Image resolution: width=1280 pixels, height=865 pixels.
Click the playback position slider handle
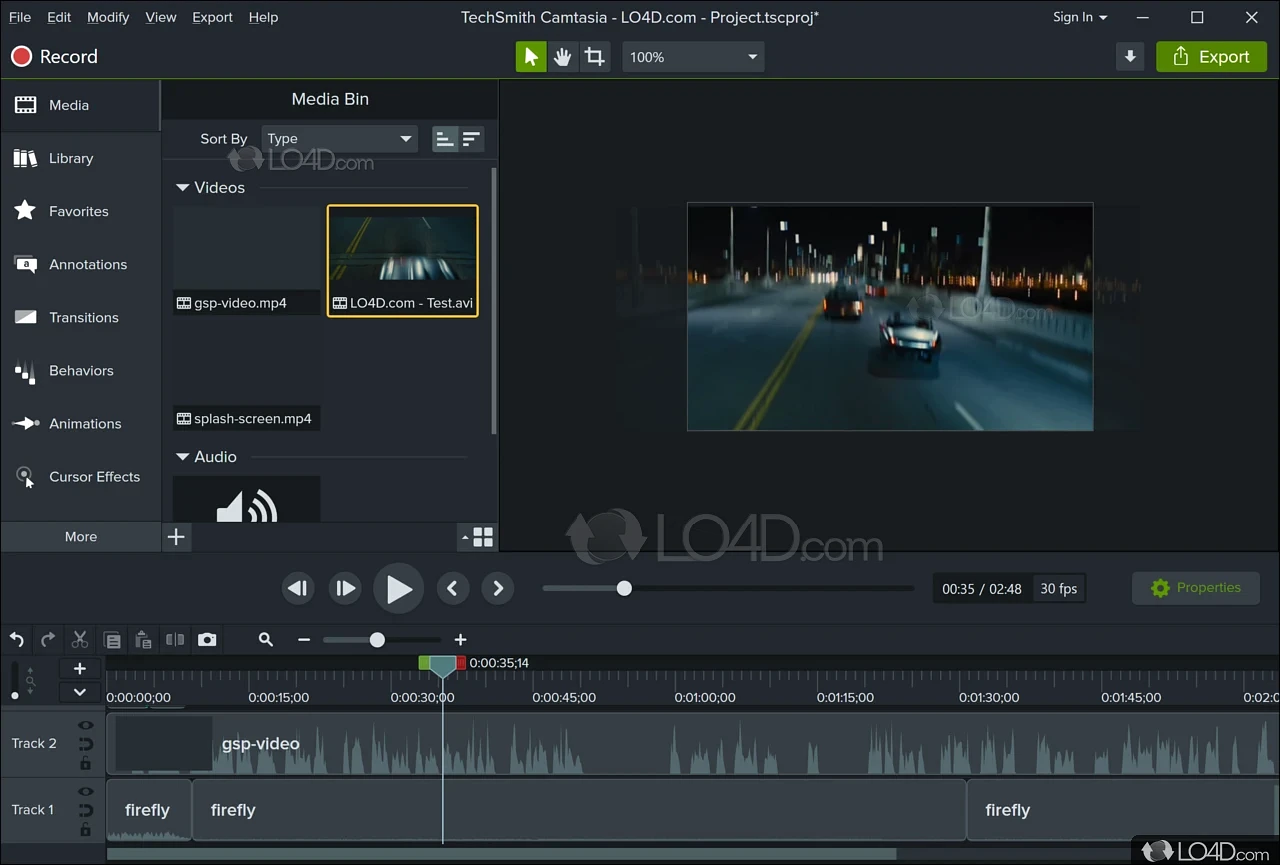[x=624, y=588]
